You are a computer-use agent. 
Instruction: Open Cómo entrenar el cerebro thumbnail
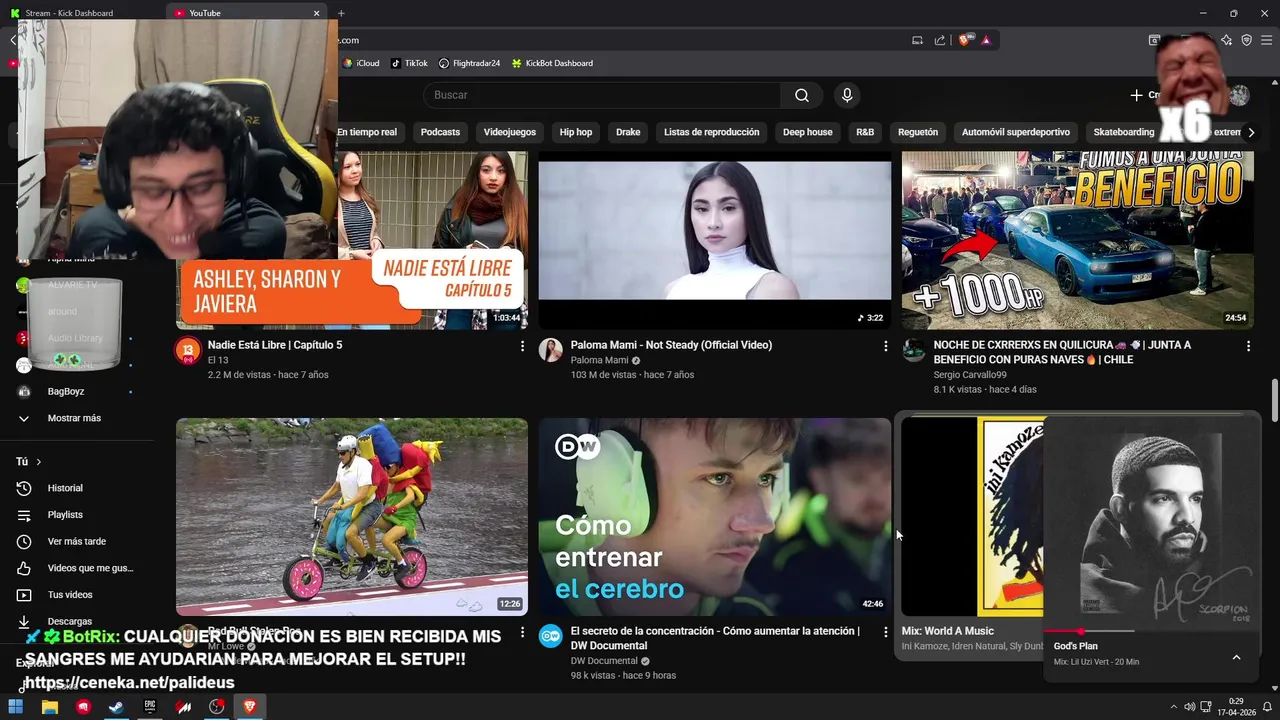pyautogui.click(x=715, y=517)
